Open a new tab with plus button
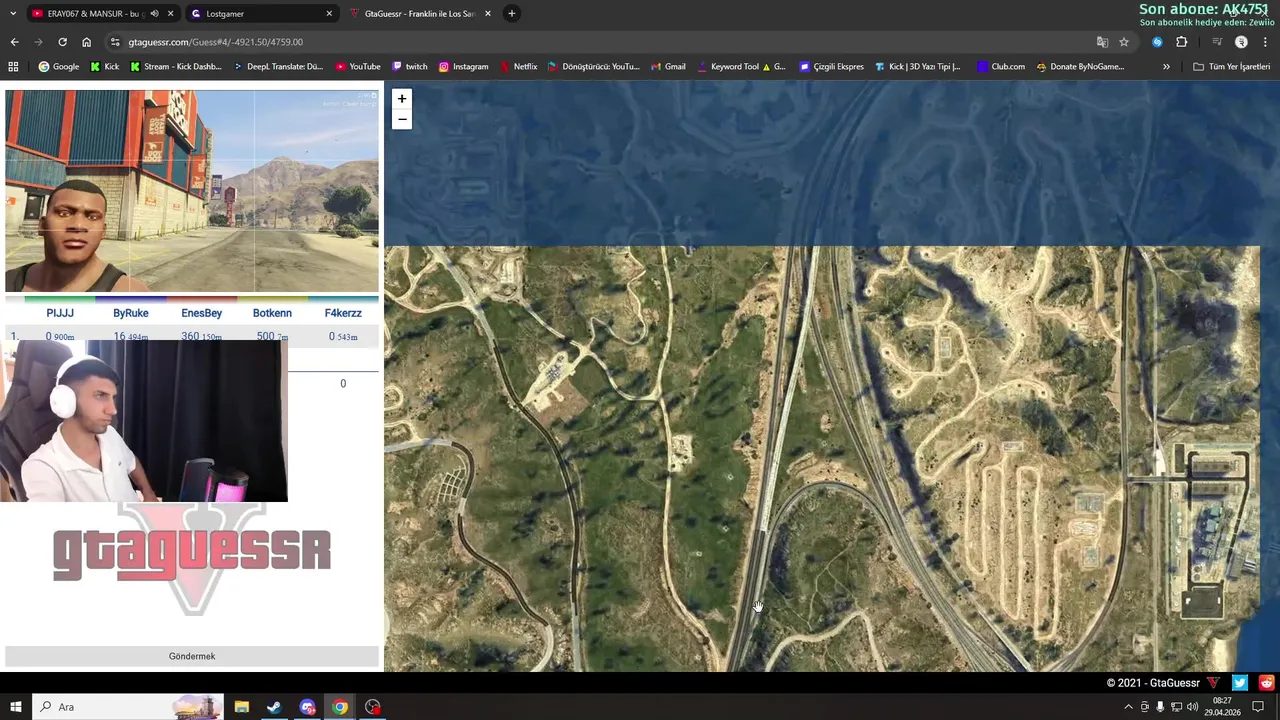The width and height of the screenshot is (1280, 720). point(511,14)
